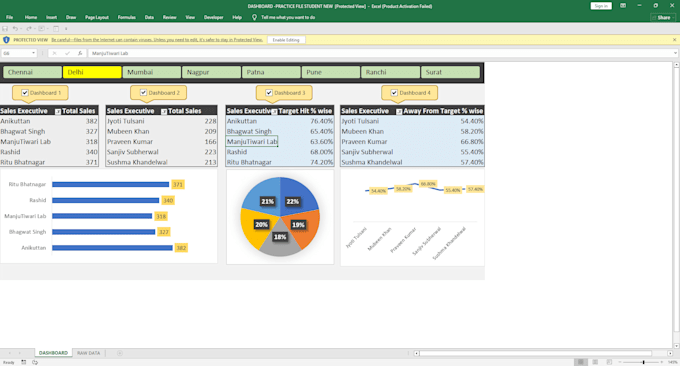Screen dimensions: 680x366
Task: Select the Patna city slicer button
Action: 271,72
